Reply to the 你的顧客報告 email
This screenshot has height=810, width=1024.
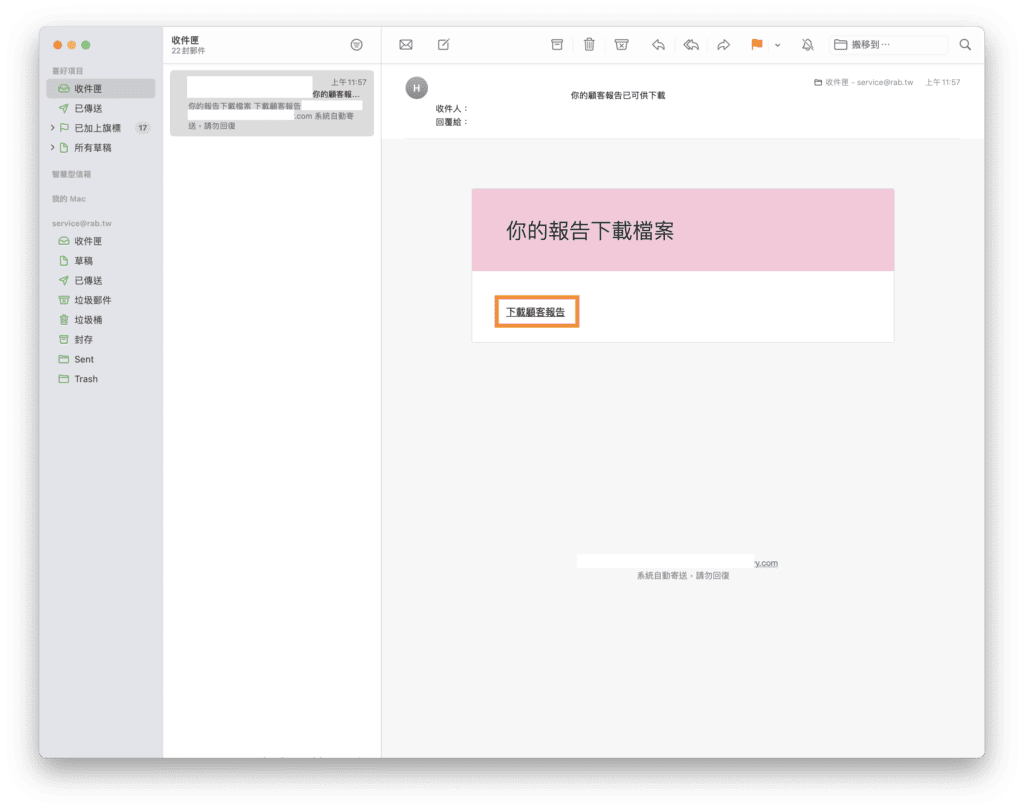(x=658, y=44)
